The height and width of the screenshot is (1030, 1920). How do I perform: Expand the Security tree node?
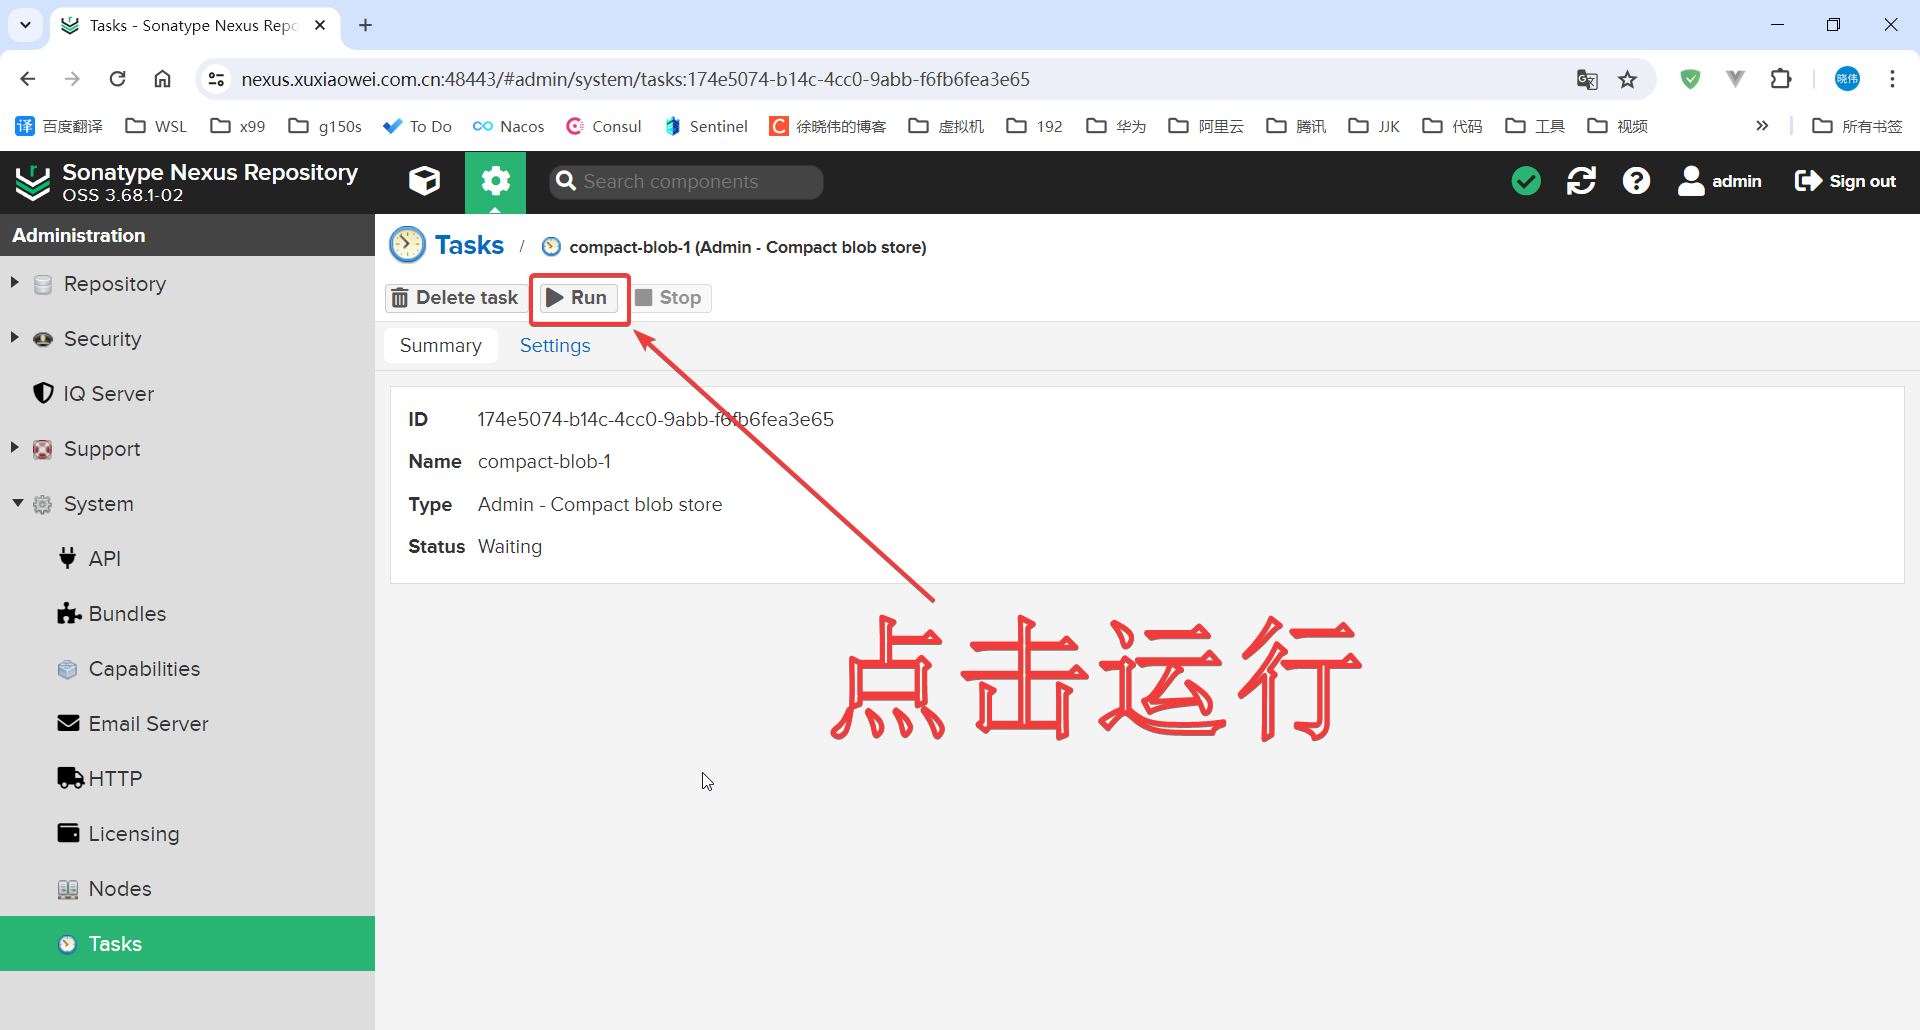[x=15, y=338]
